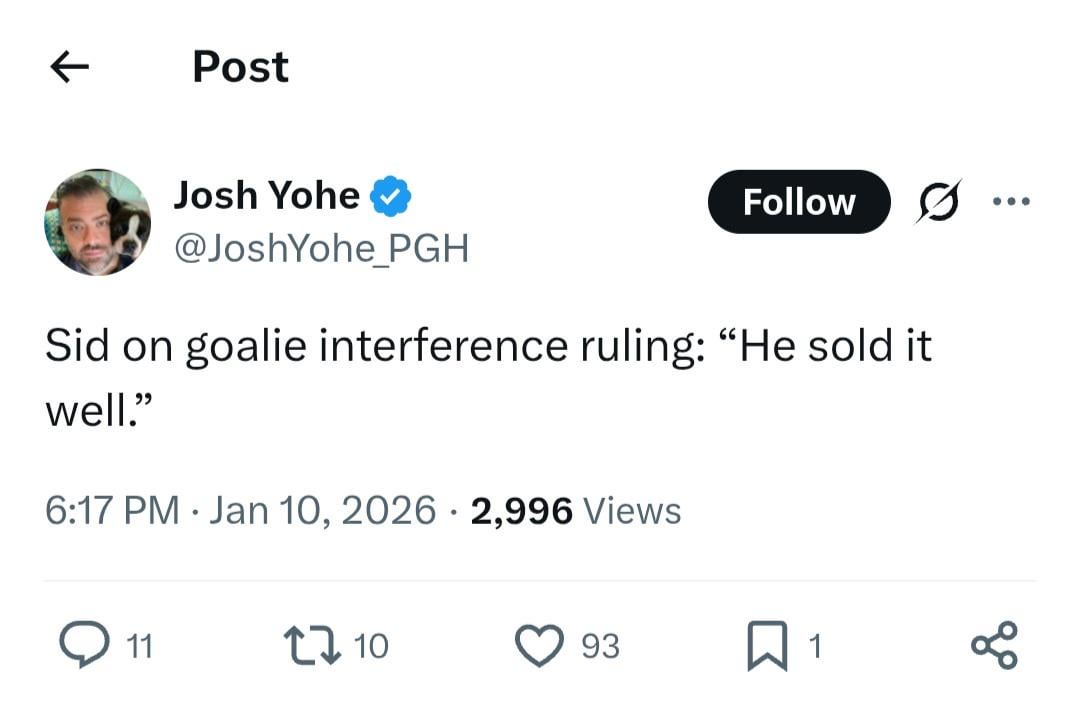Bookmark the post using the bookmark icon
Screen dimensions: 1080x708
click(x=769, y=645)
